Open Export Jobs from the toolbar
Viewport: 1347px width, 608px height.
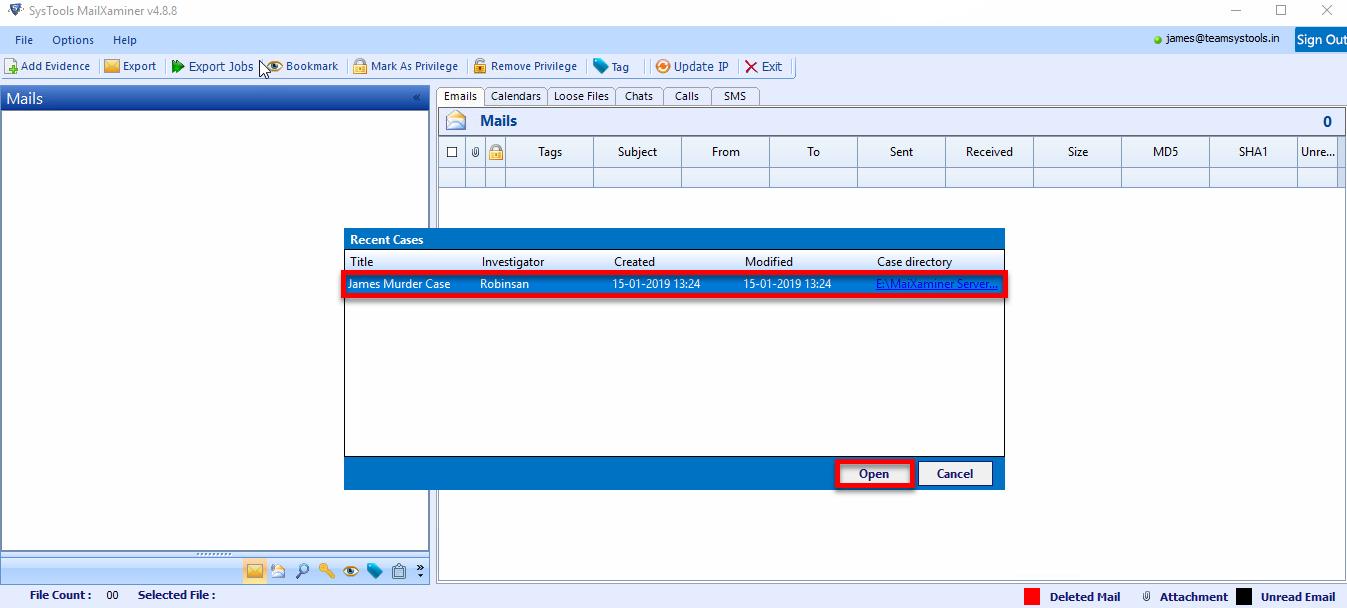tap(211, 67)
